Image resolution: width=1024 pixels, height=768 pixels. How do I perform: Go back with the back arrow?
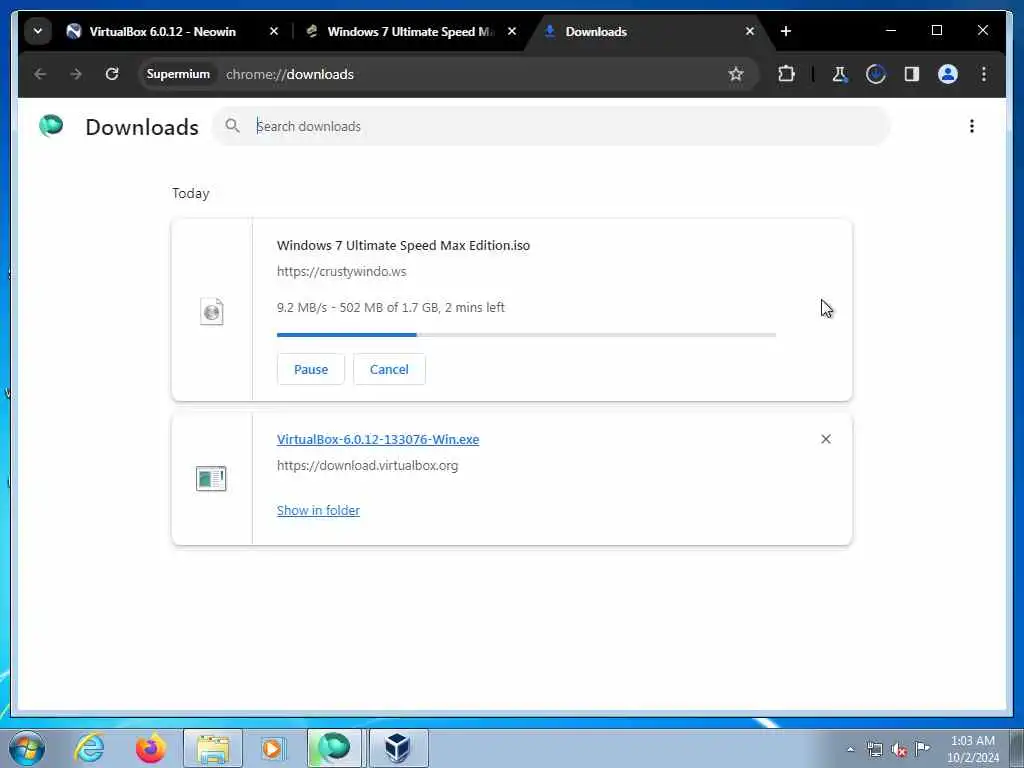pyautogui.click(x=40, y=74)
